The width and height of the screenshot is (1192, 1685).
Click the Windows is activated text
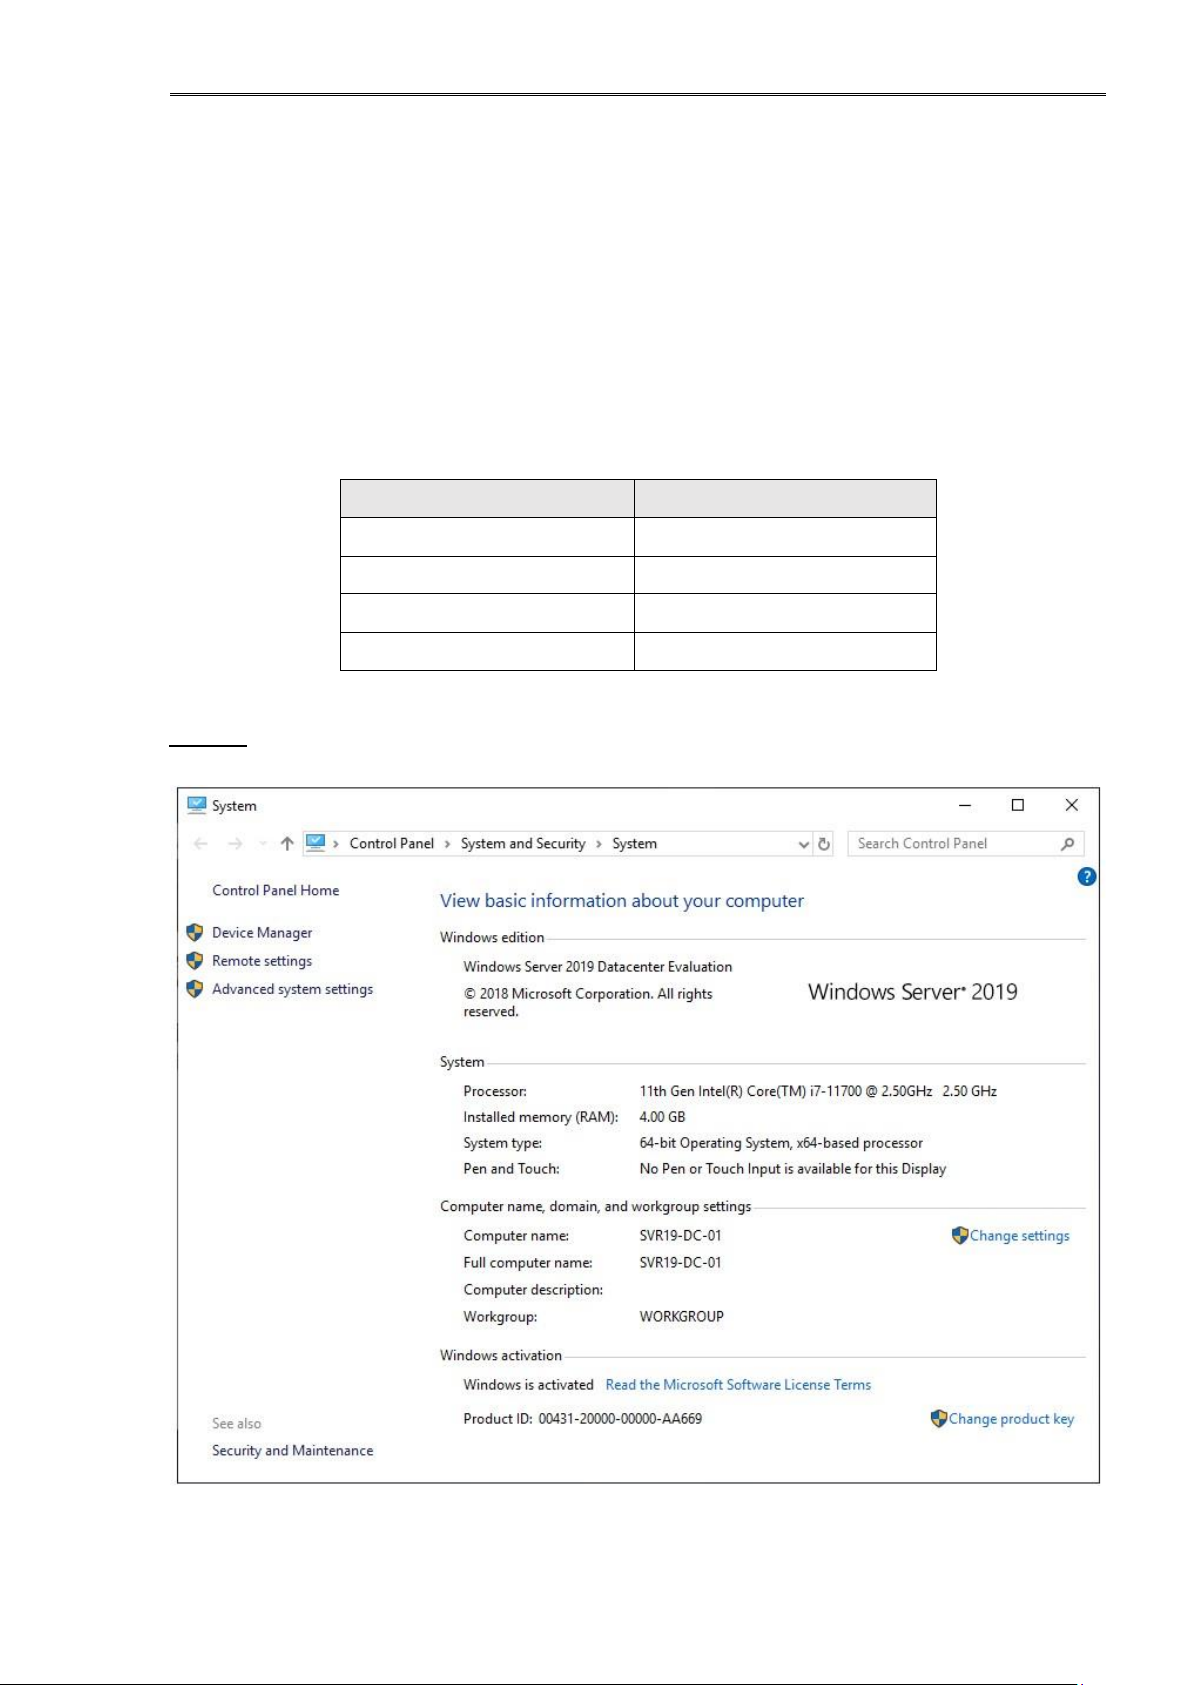(528, 1385)
